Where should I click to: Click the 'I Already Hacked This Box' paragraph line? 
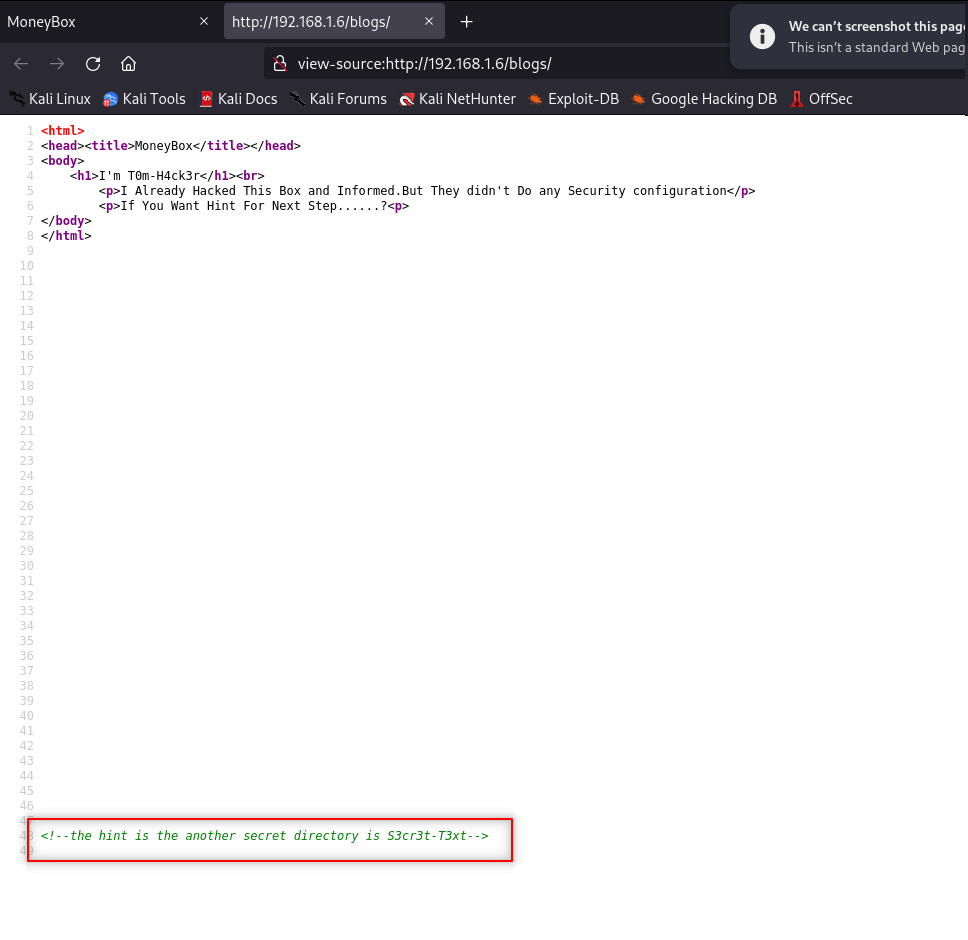point(427,191)
